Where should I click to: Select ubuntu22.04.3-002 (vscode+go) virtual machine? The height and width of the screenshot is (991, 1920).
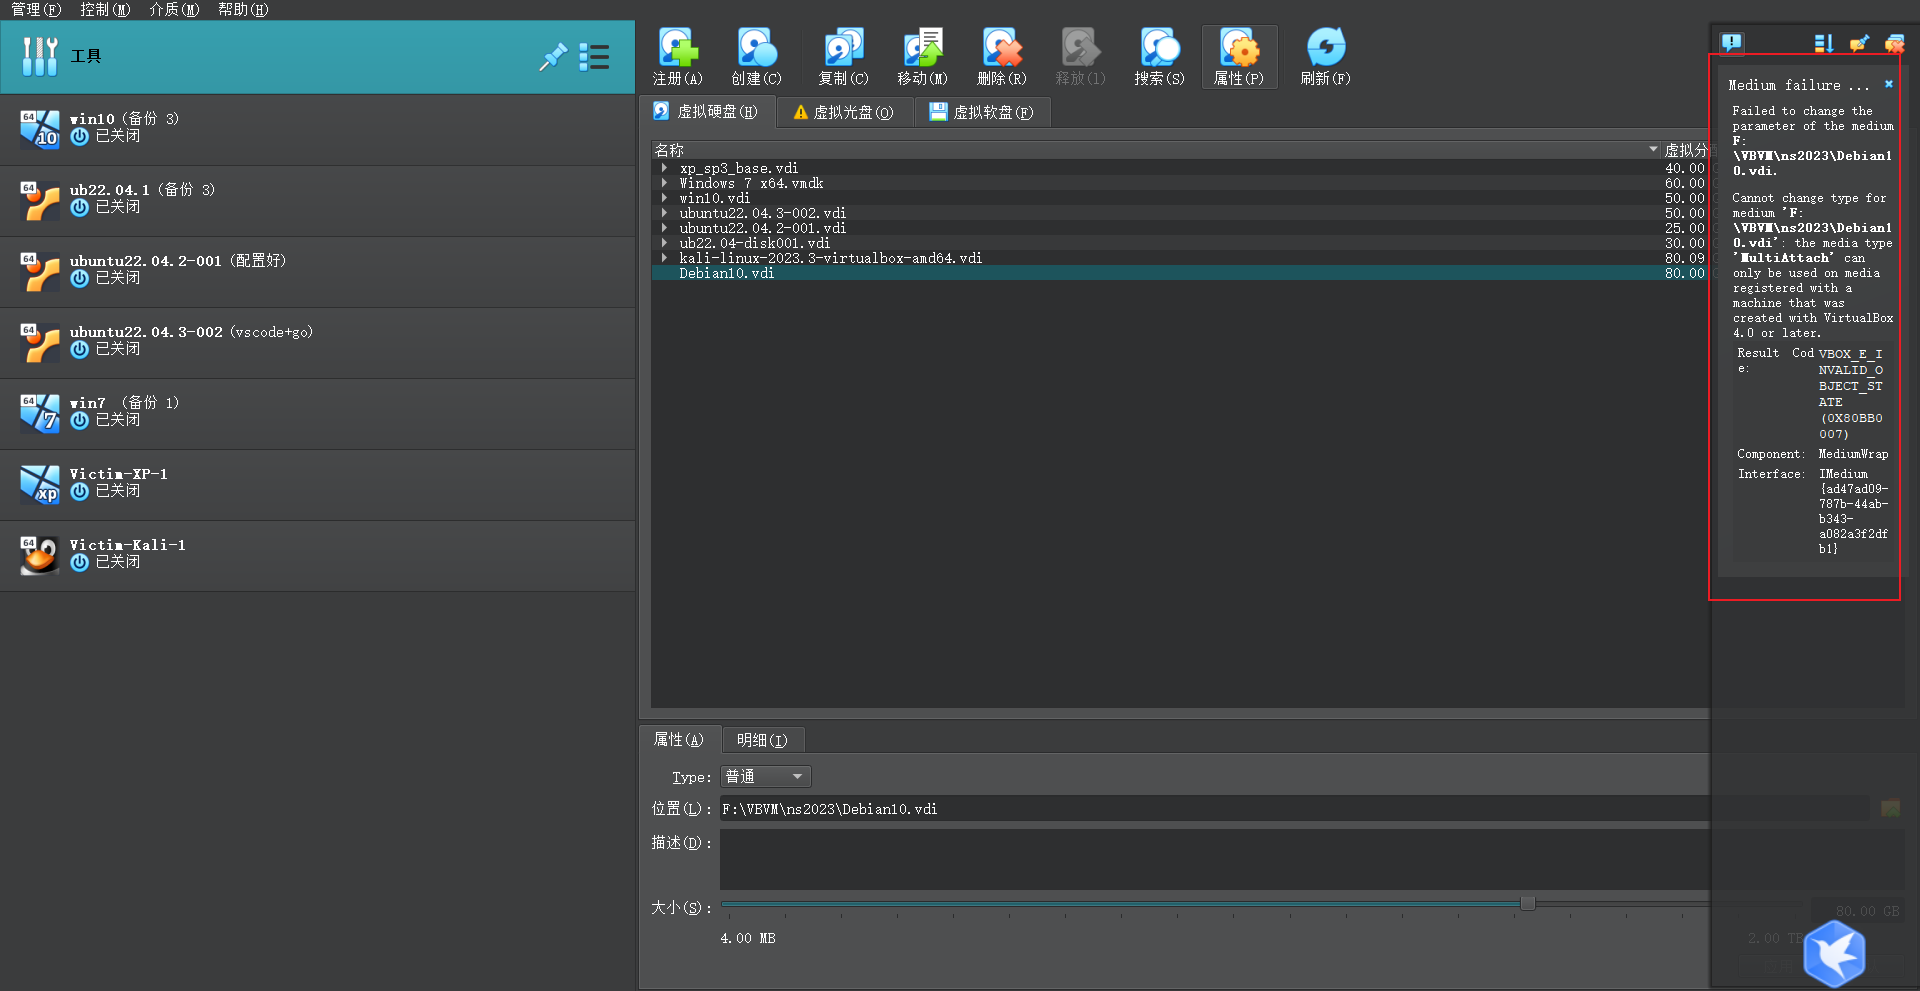[x=317, y=343]
